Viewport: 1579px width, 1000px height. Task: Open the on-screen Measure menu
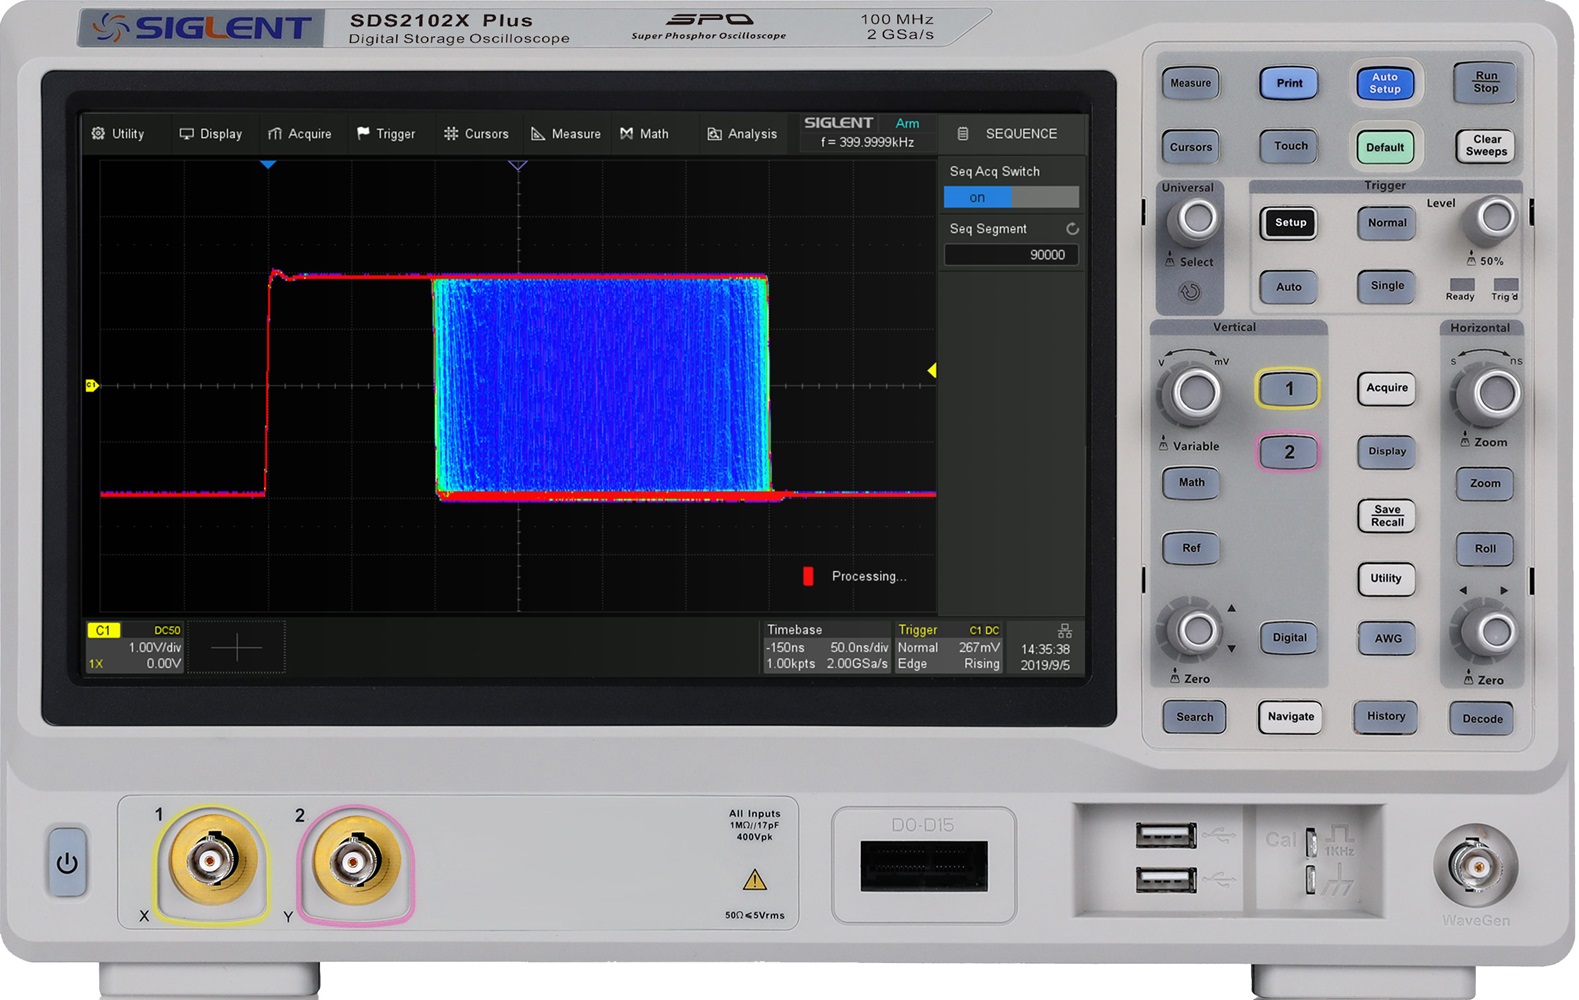pyautogui.click(x=566, y=134)
